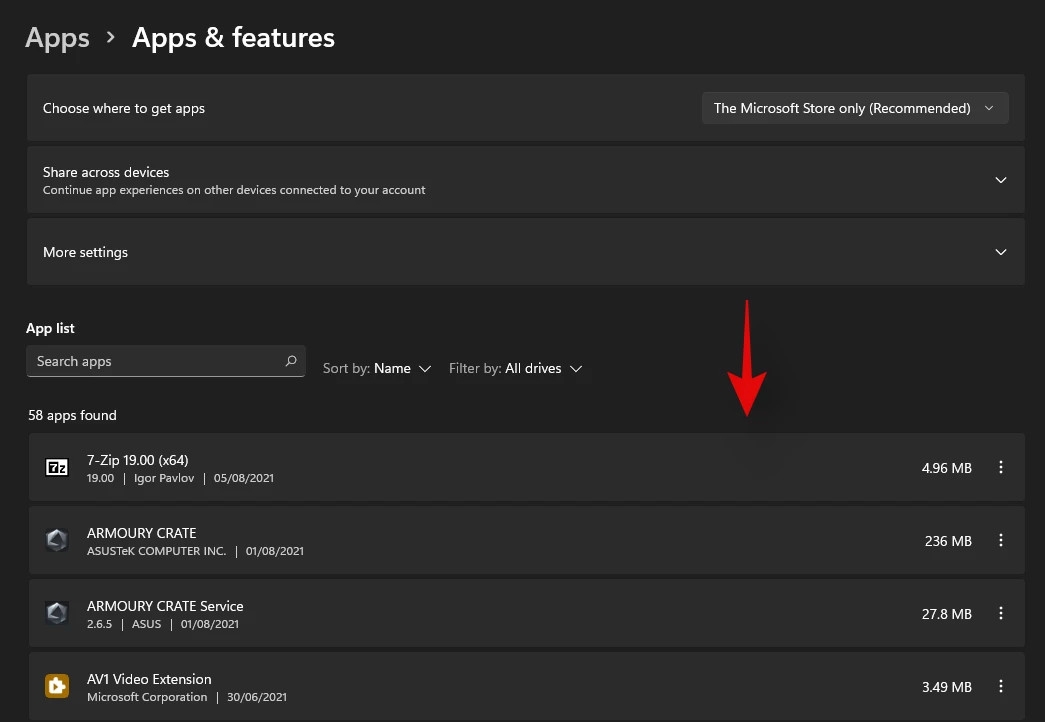The height and width of the screenshot is (722, 1045).
Task: Open AV1 Video Extension more options
Action: pos(1000,686)
